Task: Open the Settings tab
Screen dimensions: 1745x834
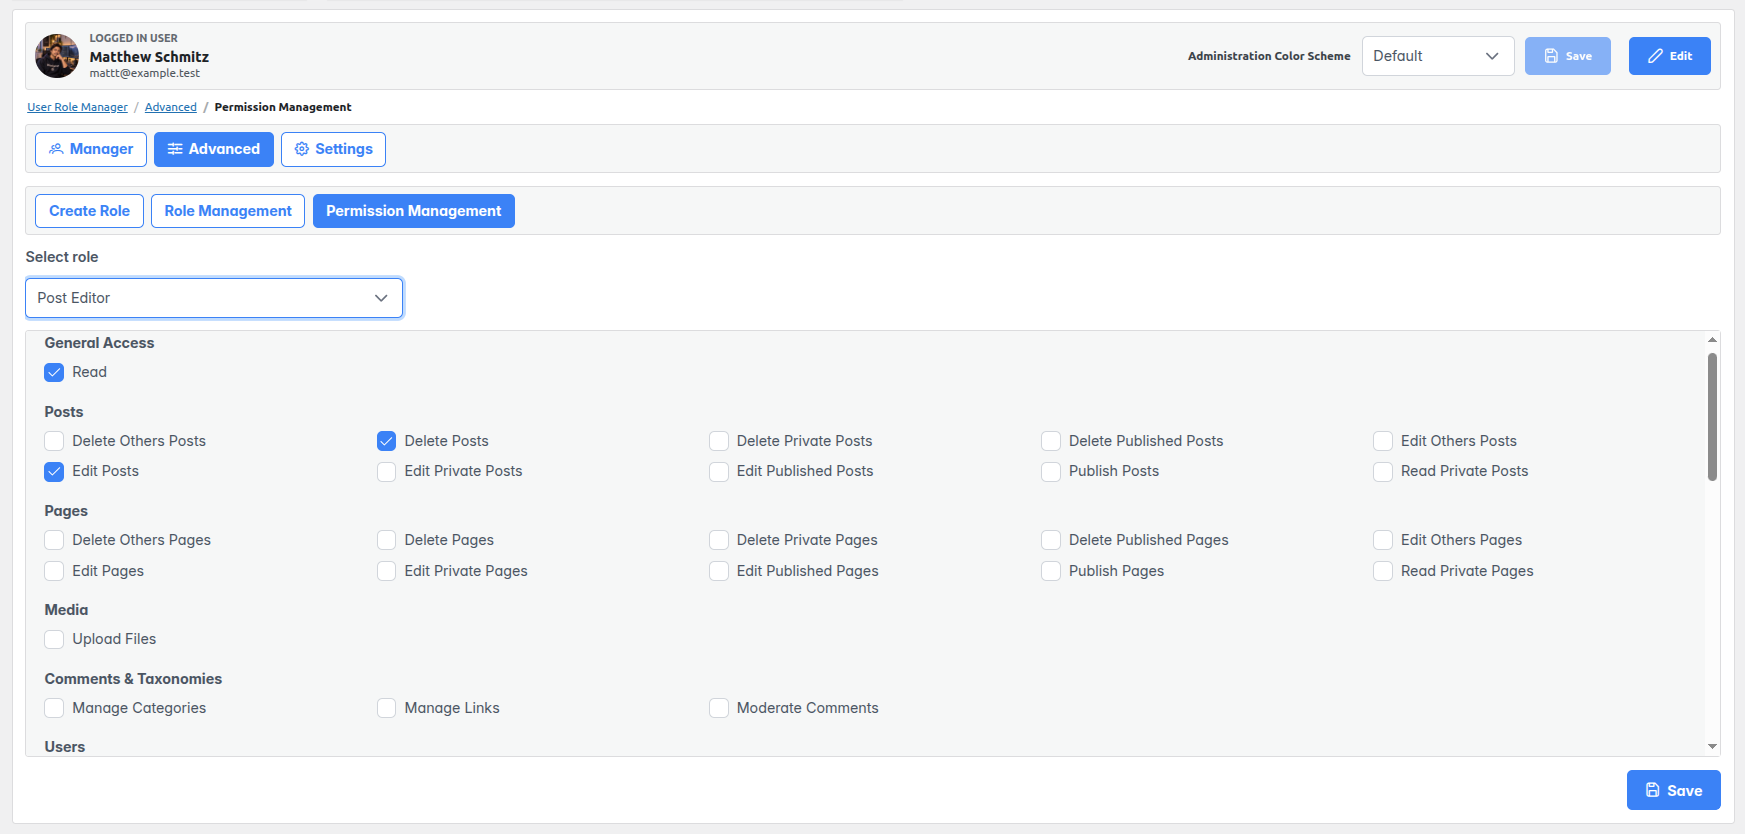Action: pyautogui.click(x=333, y=149)
